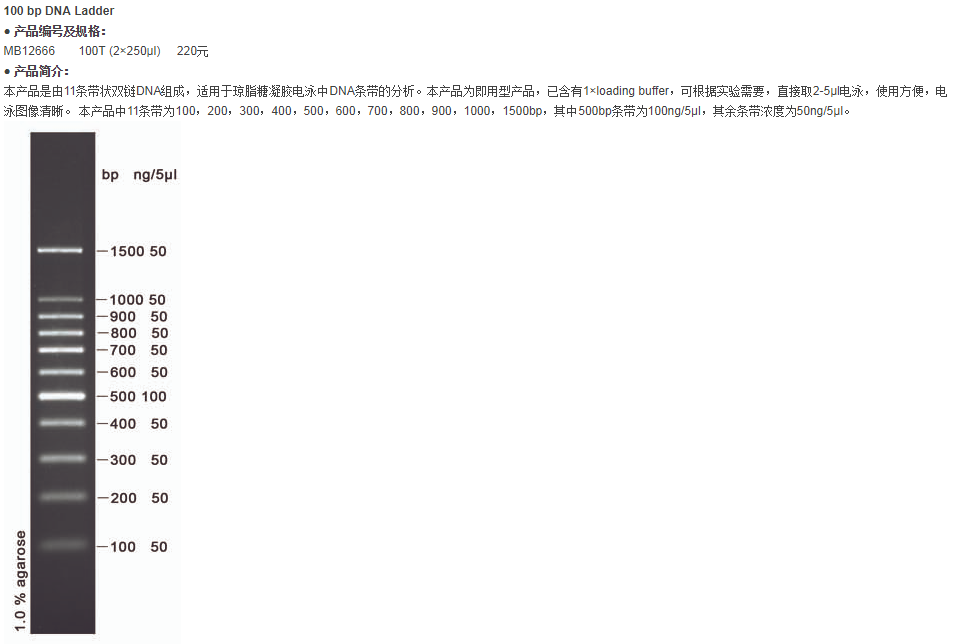The image size is (956, 644).
Task: Click the brightest 500 bp gel band
Action: coord(62,396)
